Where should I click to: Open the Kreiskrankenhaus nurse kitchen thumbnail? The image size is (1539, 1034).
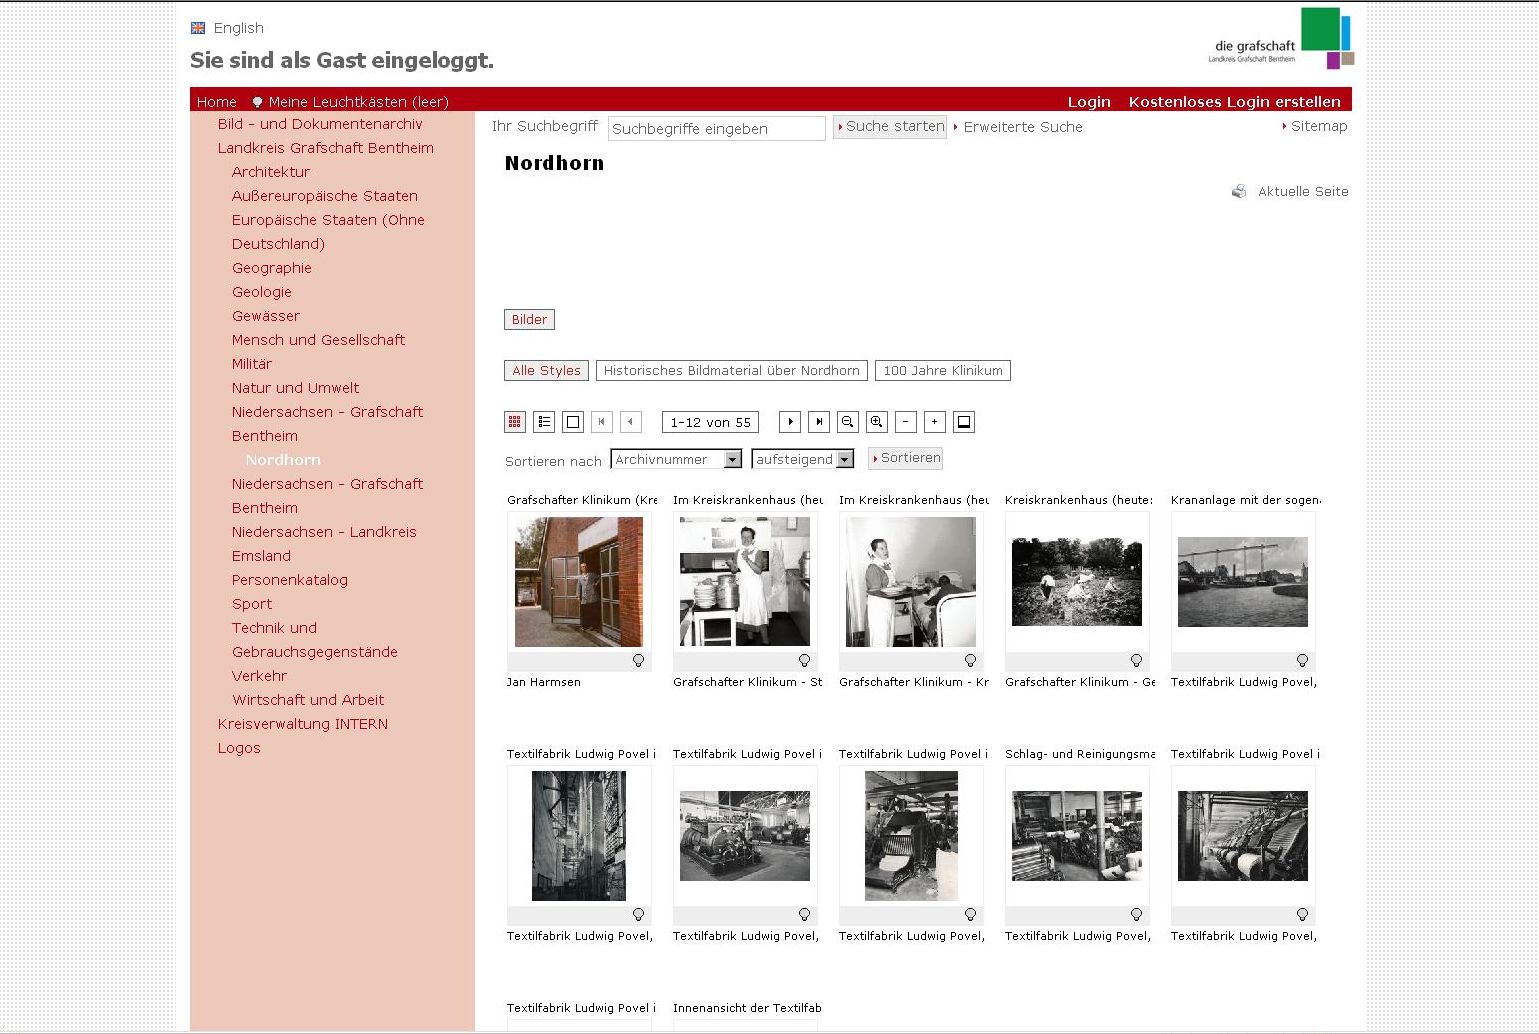coord(745,582)
